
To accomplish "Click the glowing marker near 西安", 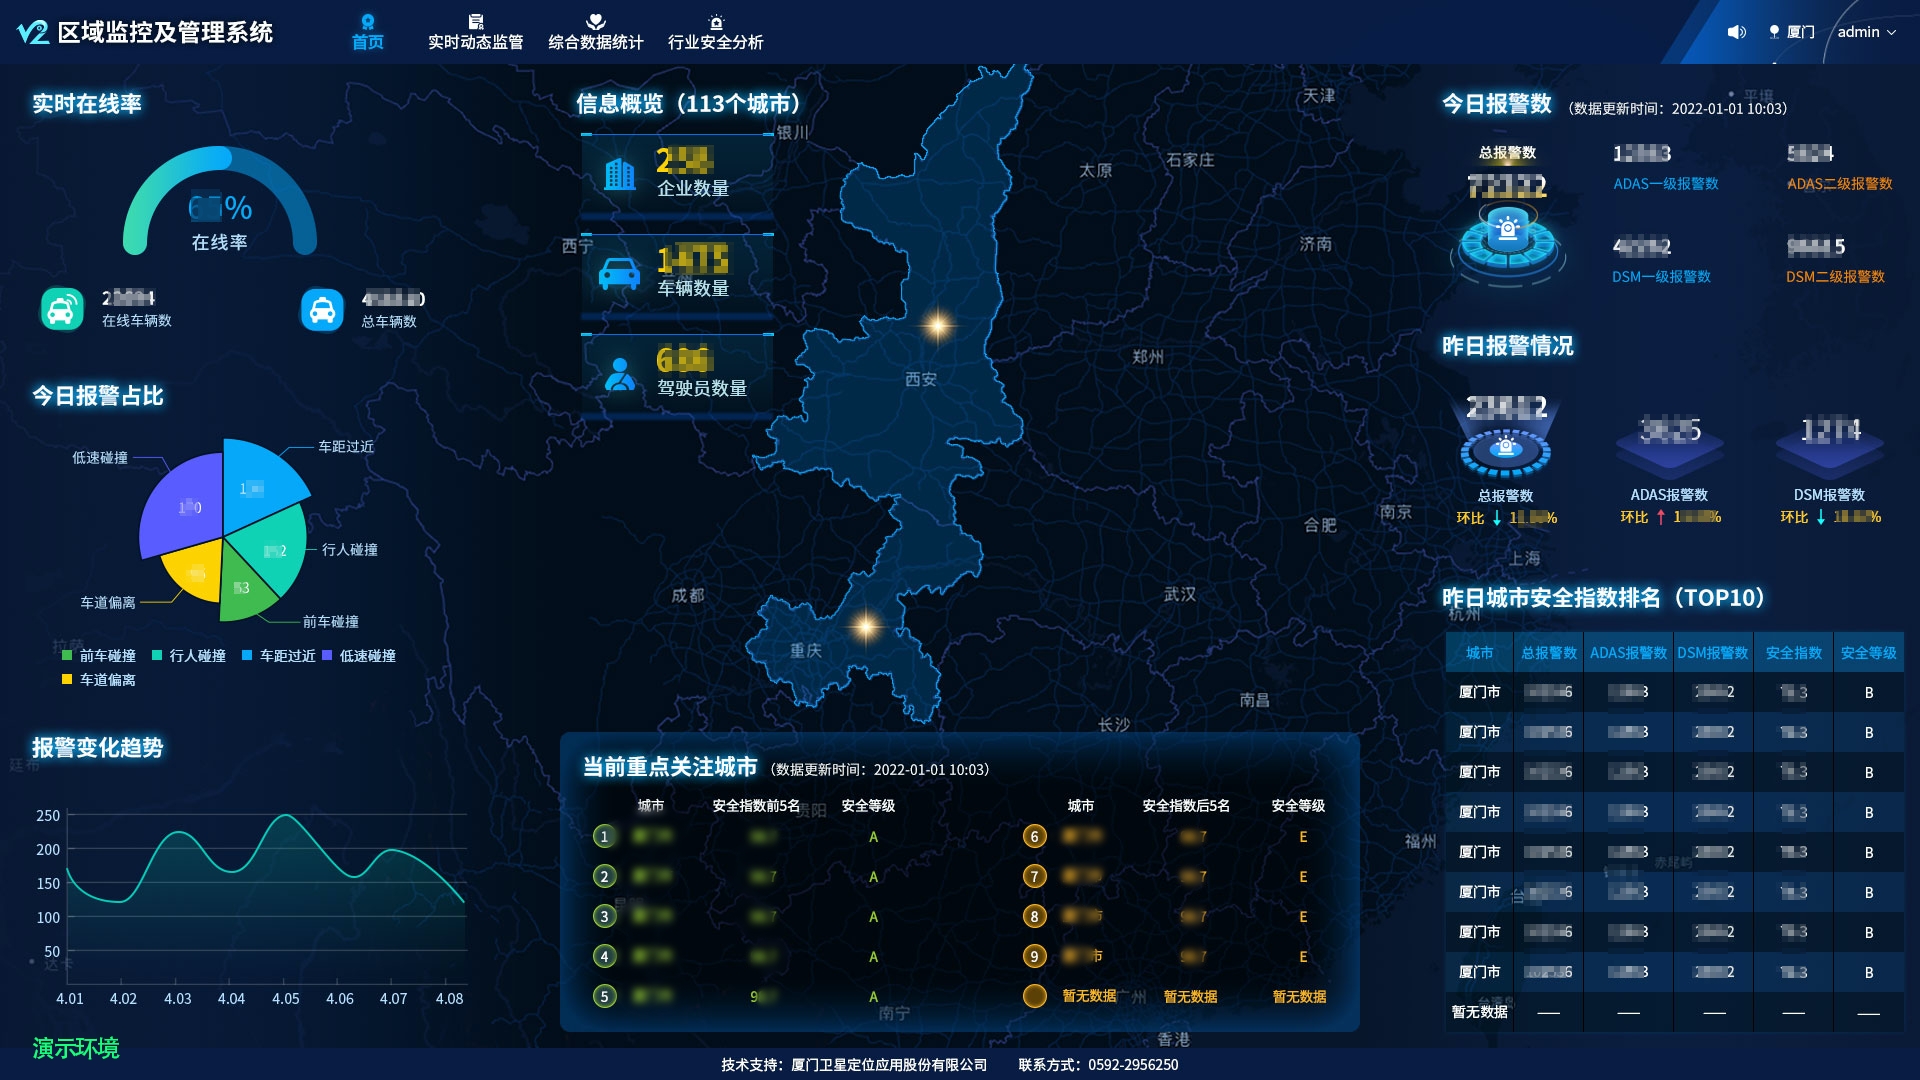I will click(938, 325).
